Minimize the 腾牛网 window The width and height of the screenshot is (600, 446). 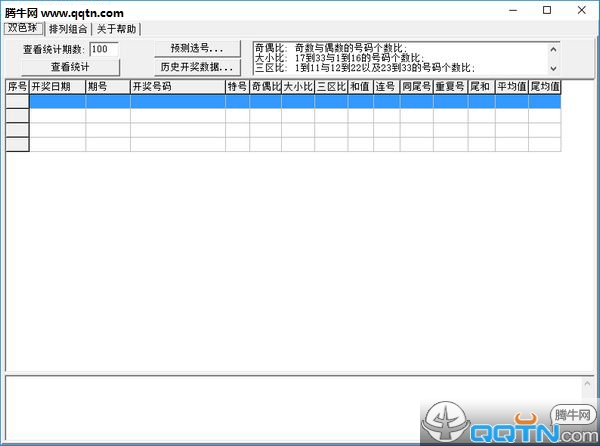(x=513, y=10)
